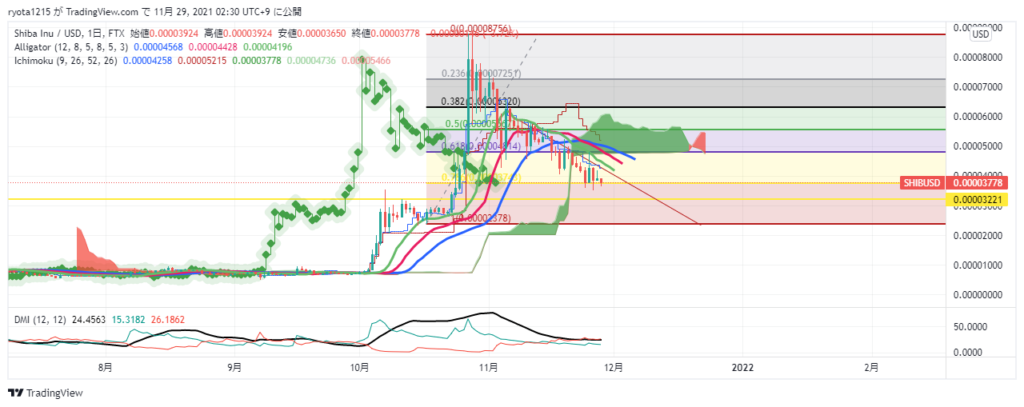Click the 50.0000 level on DMI axis
Viewport: 1024px width, 407px height.
click(973, 327)
